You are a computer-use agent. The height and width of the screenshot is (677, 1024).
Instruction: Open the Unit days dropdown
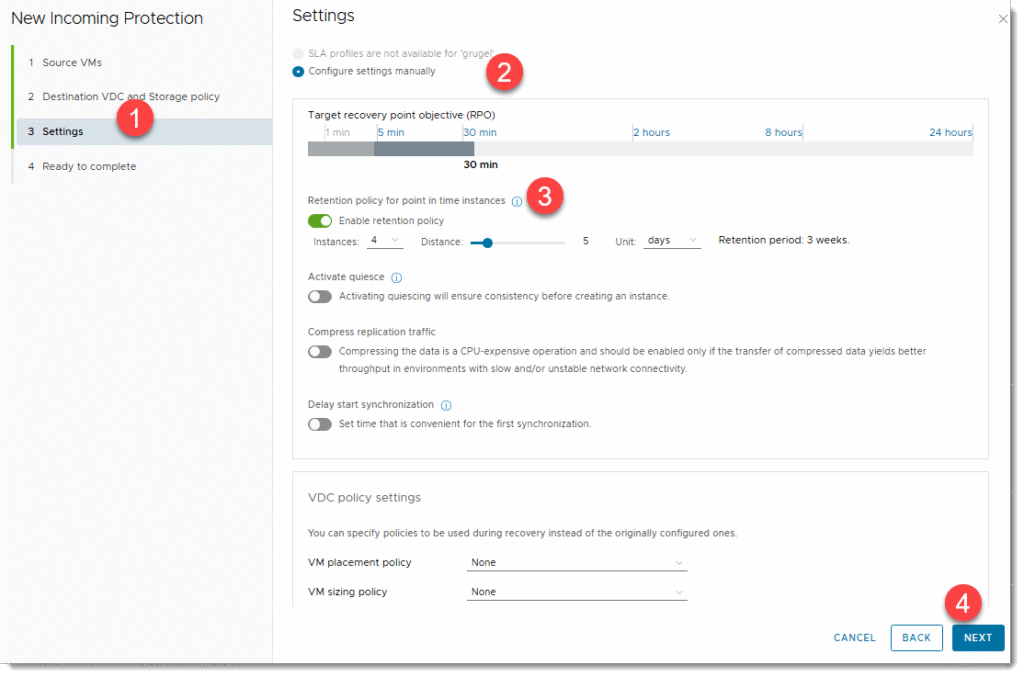(671, 241)
